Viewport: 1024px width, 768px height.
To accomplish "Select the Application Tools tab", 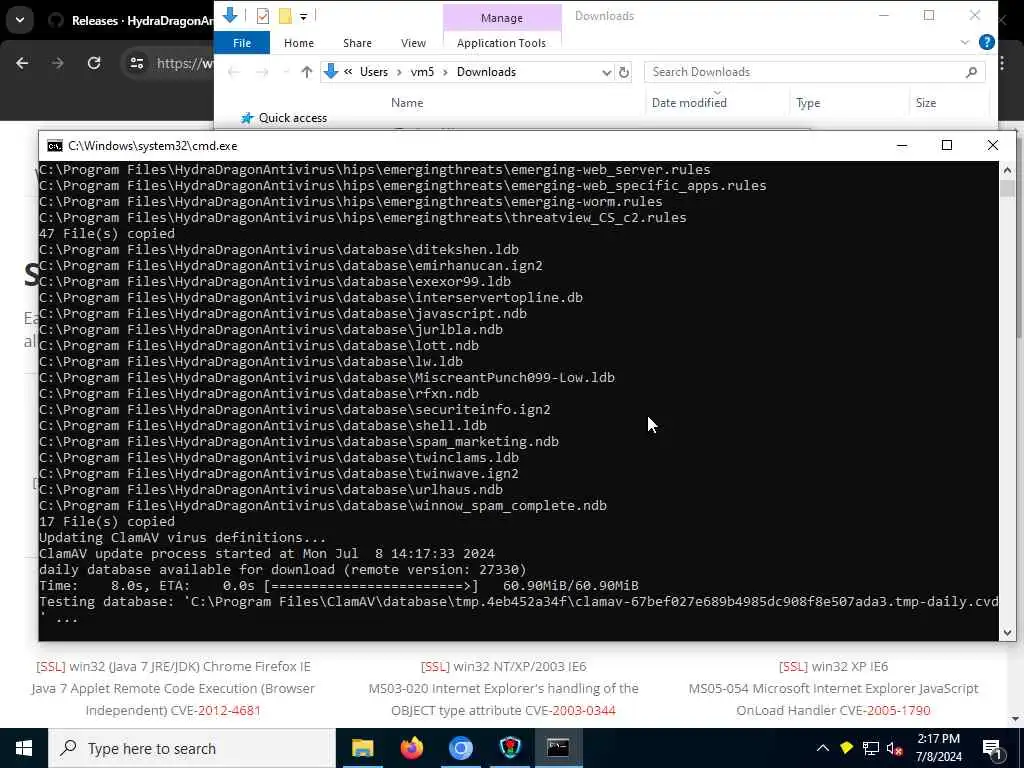I will pos(501,43).
